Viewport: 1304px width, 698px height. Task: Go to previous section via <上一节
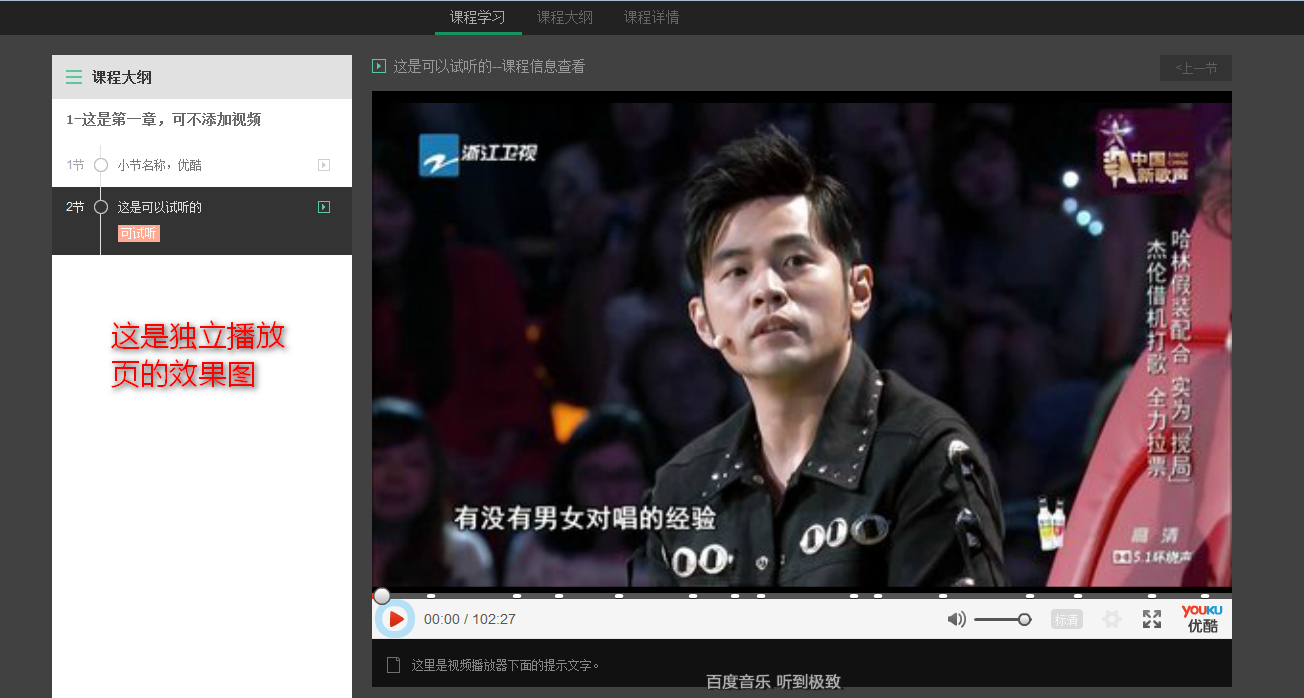click(1196, 68)
